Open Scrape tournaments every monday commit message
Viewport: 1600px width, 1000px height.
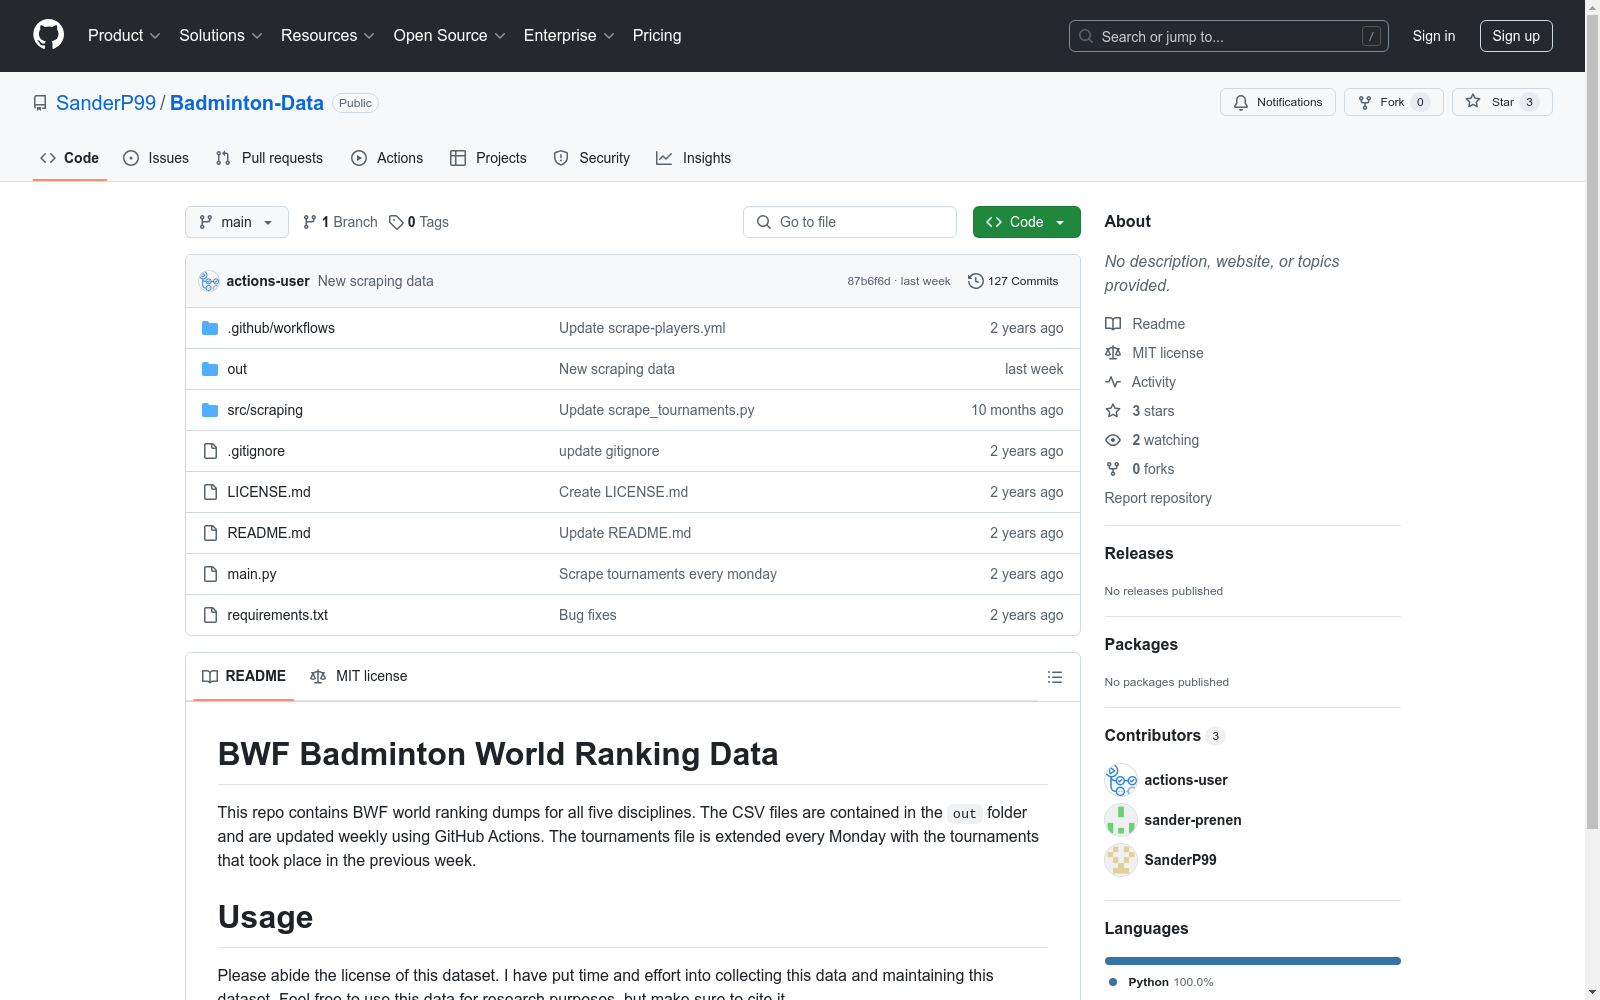(668, 574)
